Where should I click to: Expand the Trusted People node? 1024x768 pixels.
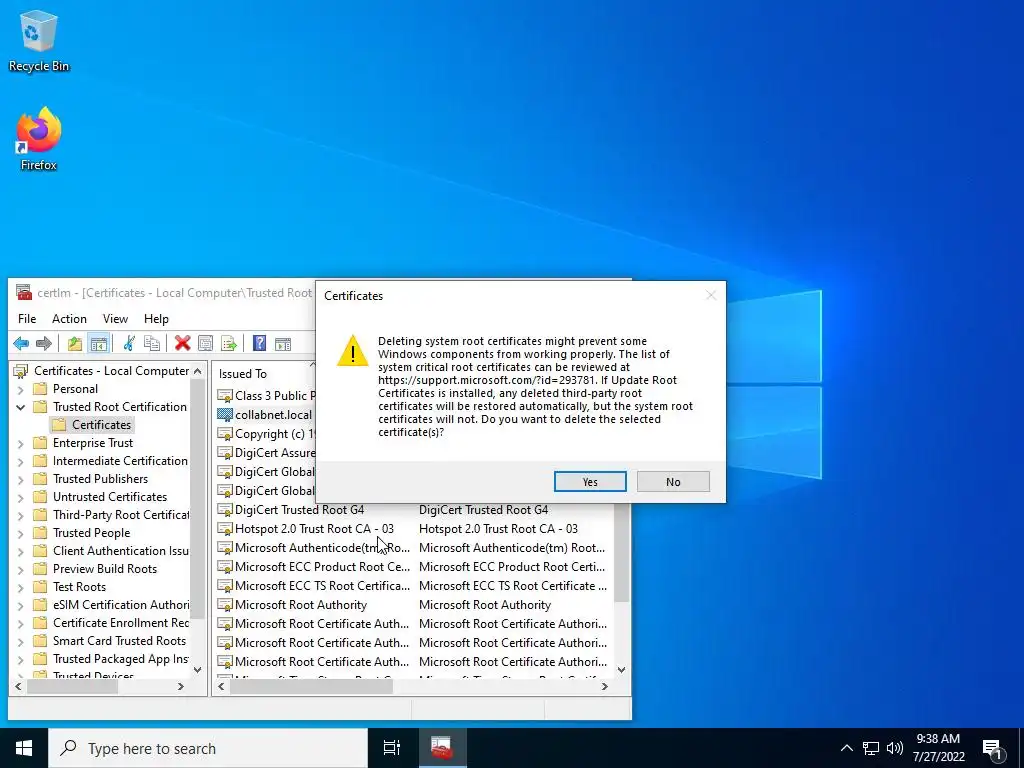(x=20, y=534)
